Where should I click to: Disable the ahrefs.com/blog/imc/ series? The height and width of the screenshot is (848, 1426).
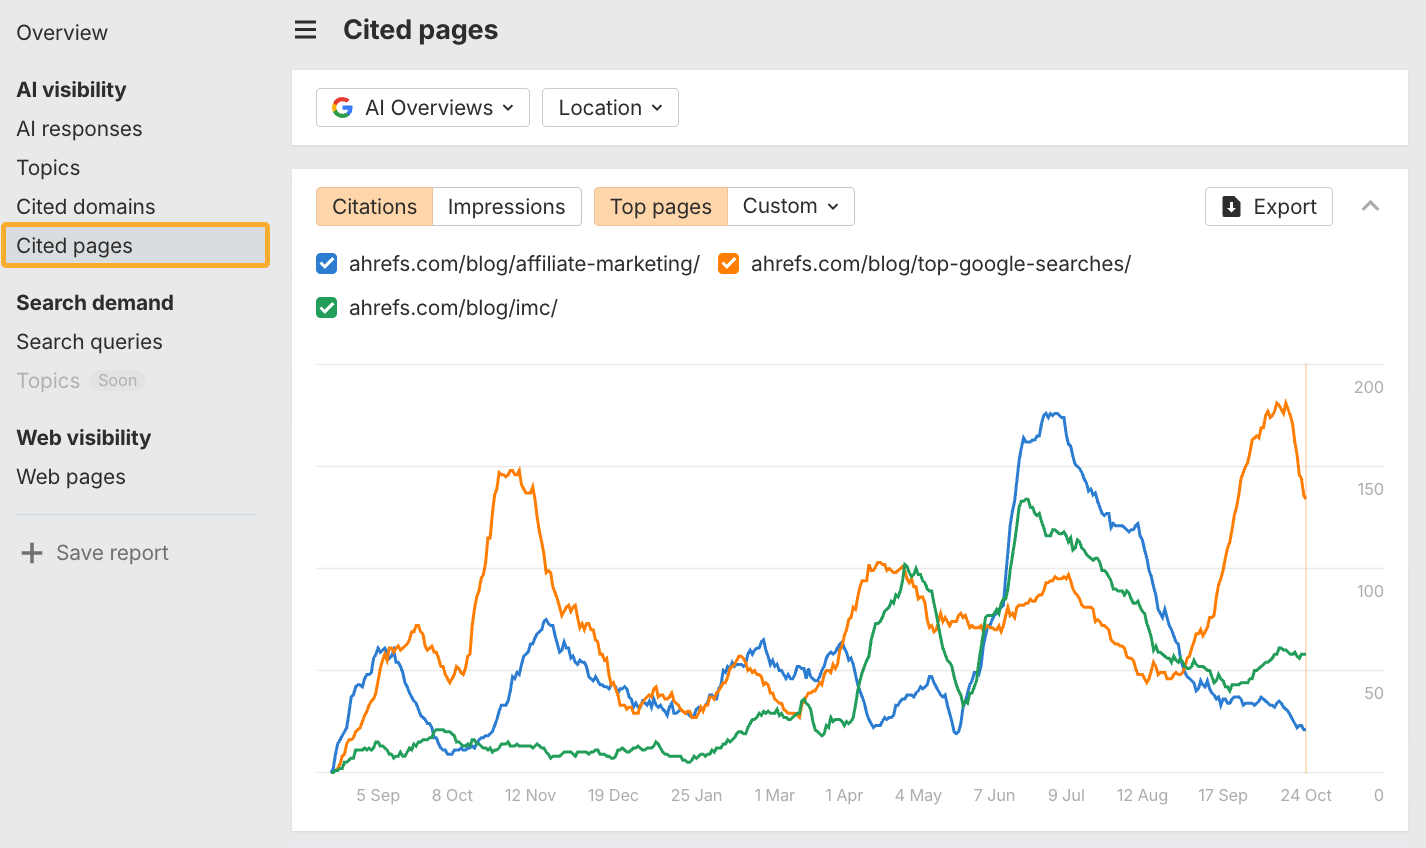(x=326, y=307)
